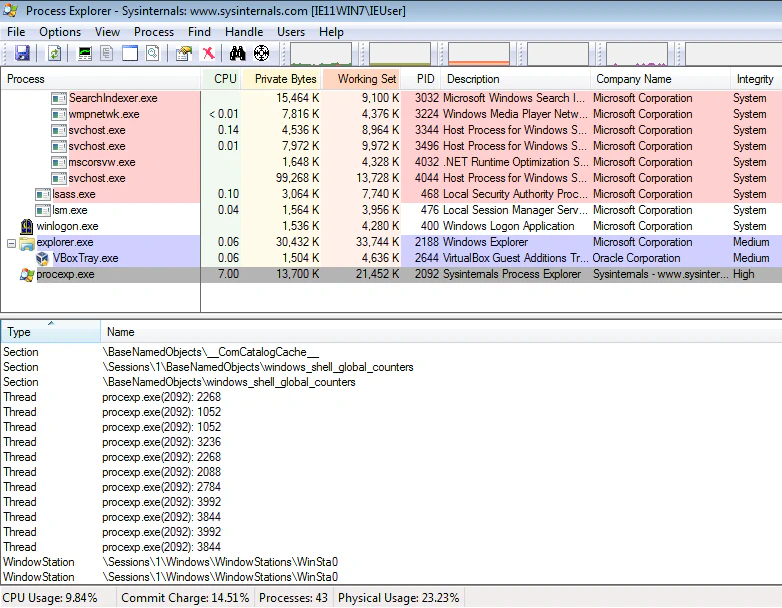Click Commit Charge 14.51% in status bar
Screen dimensions: 782x608
click(x=185, y=598)
